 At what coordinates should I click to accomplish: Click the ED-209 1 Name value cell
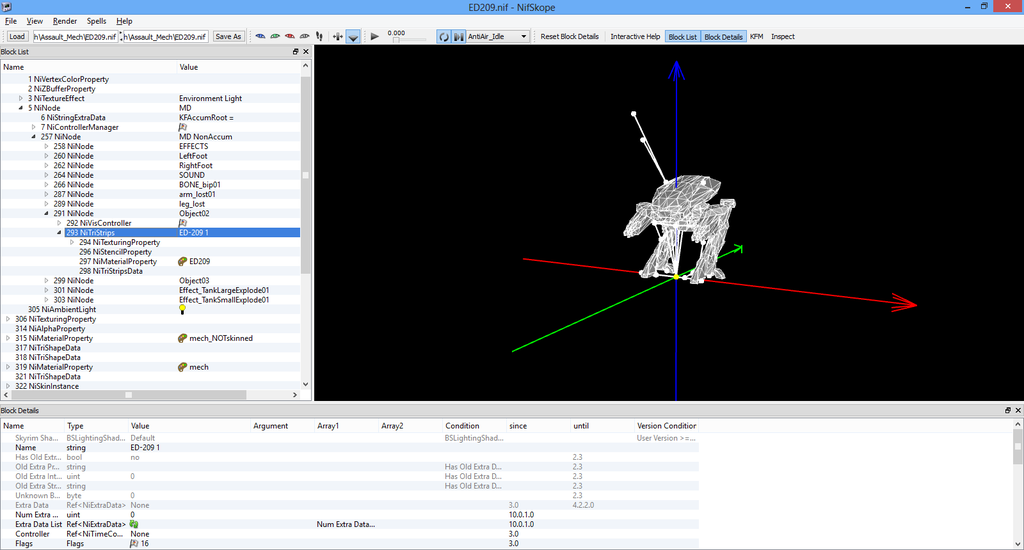(x=189, y=447)
